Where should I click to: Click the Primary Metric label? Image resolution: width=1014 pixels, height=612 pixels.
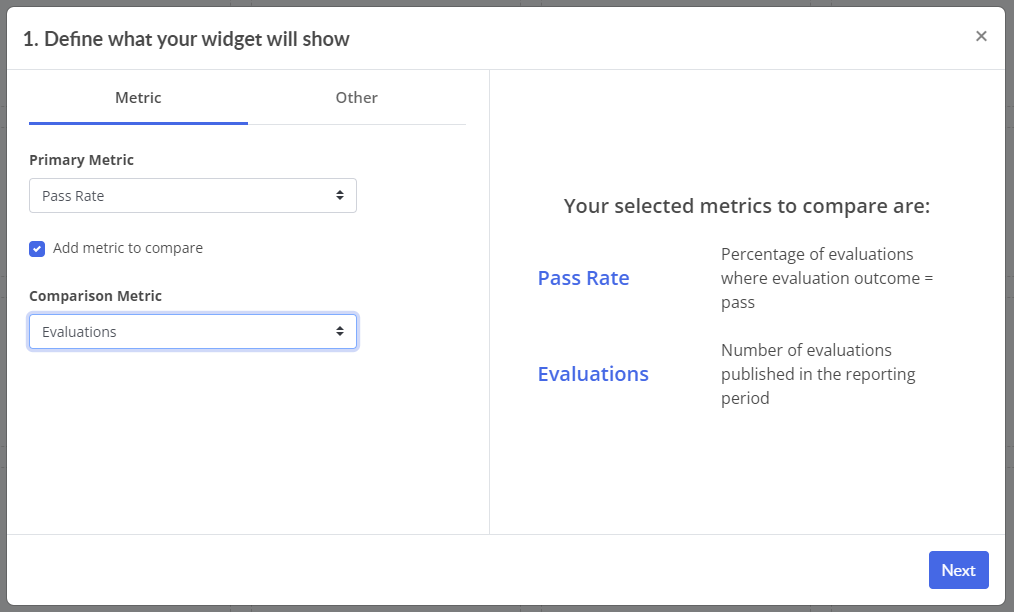tap(81, 160)
